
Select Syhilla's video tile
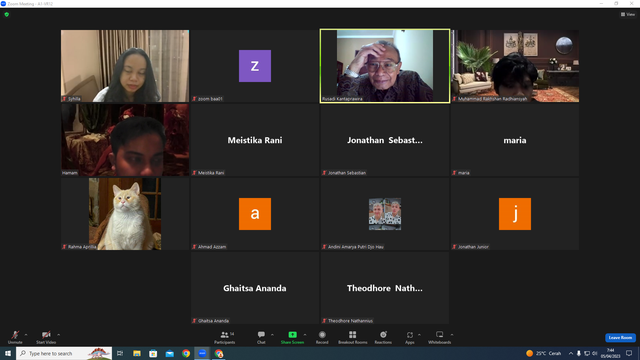click(125, 66)
